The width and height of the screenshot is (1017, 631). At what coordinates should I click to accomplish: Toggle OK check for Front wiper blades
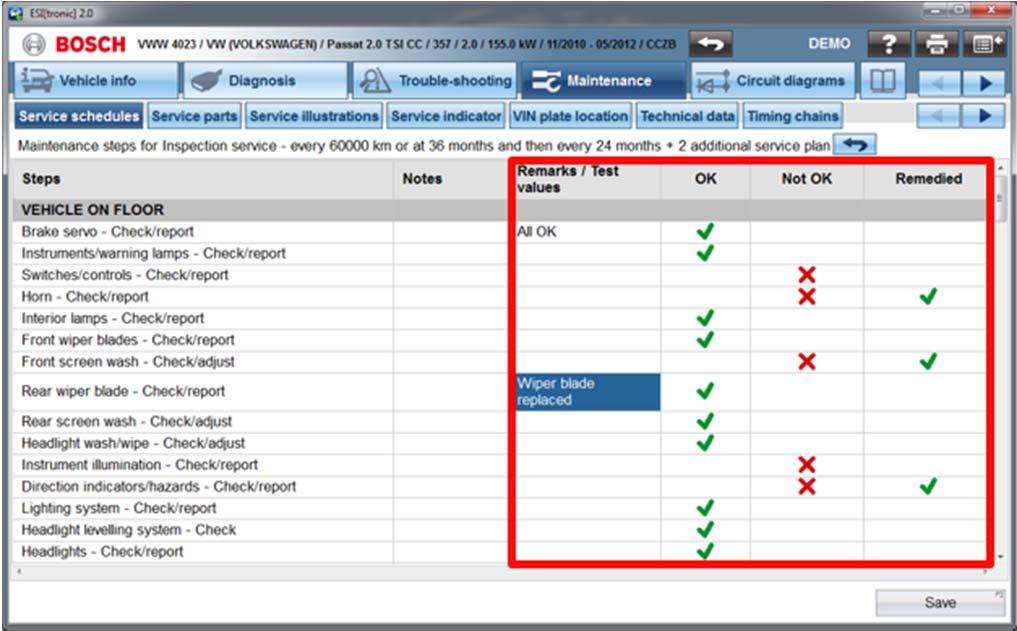705,339
